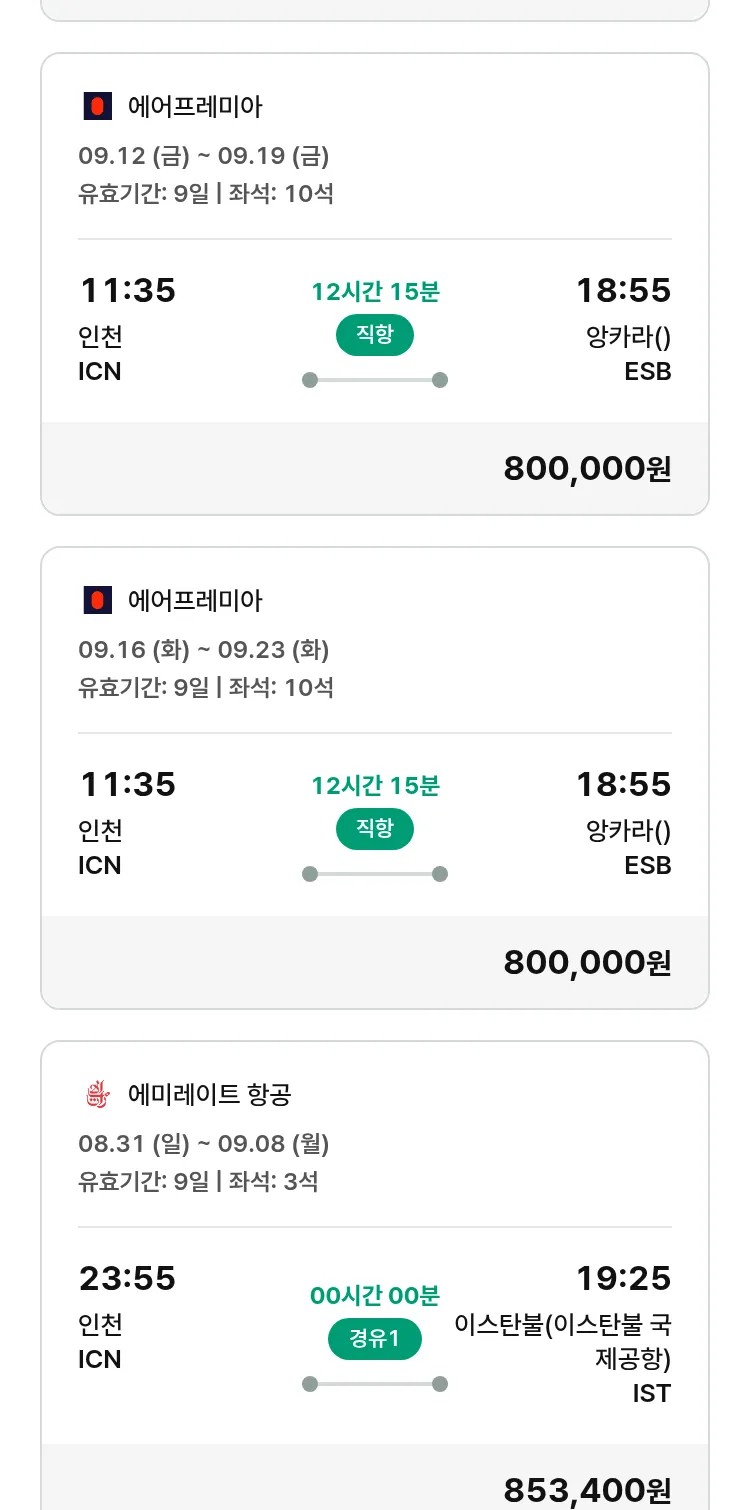Select the 800,000원 price of 09.12 flight

pyautogui.click(x=587, y=468)
